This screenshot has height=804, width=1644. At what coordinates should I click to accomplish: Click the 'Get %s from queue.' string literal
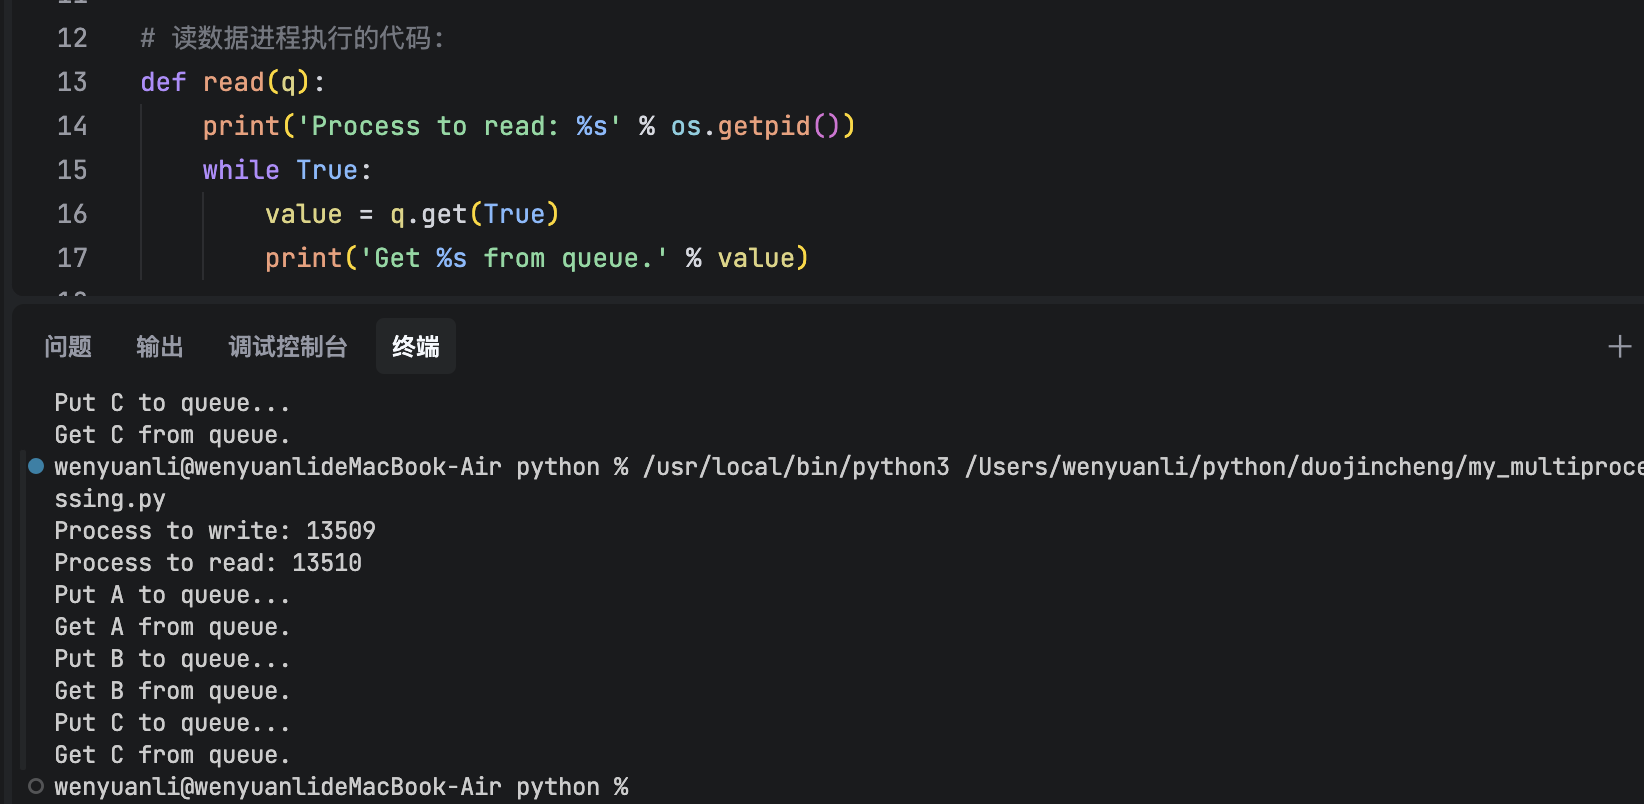[514, 258]
